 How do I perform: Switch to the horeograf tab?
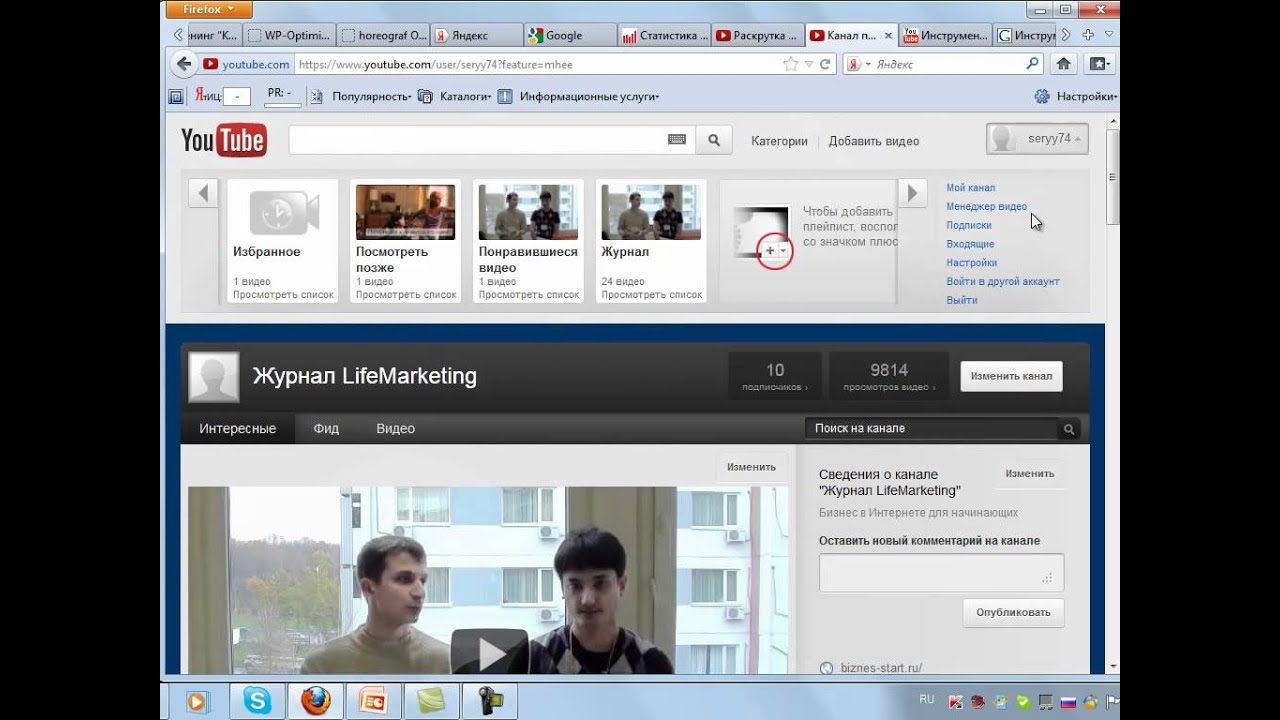coord(383,35)
